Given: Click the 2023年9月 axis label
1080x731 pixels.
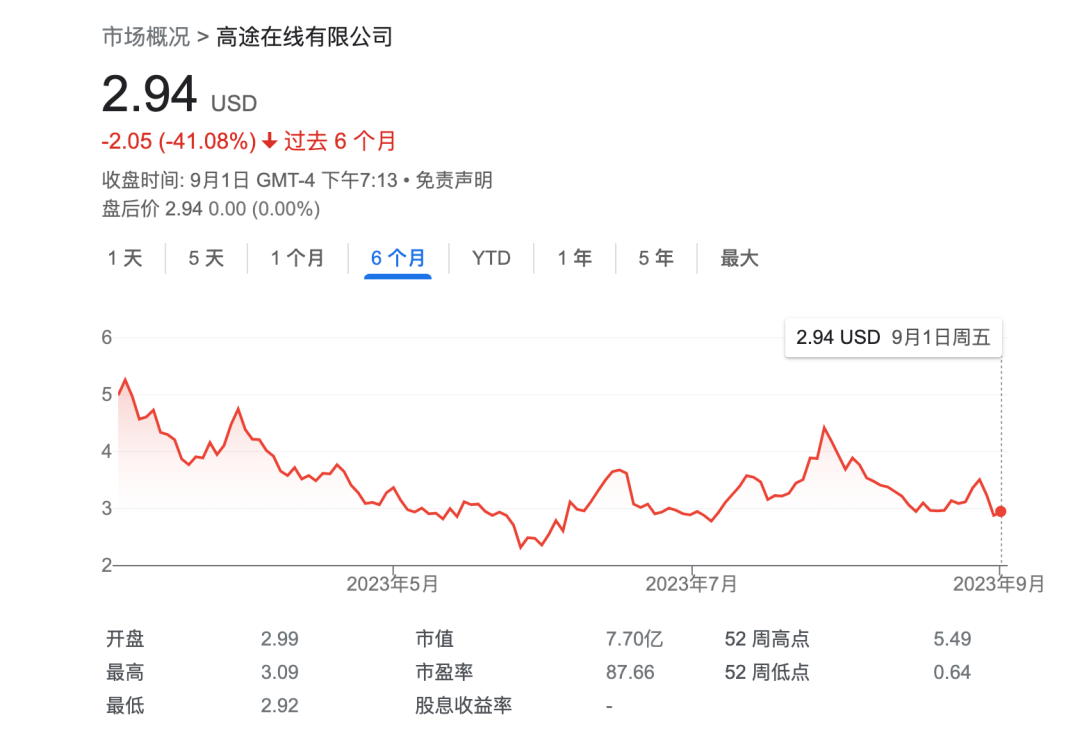Looking at the screenshot, I should point(999,584).
